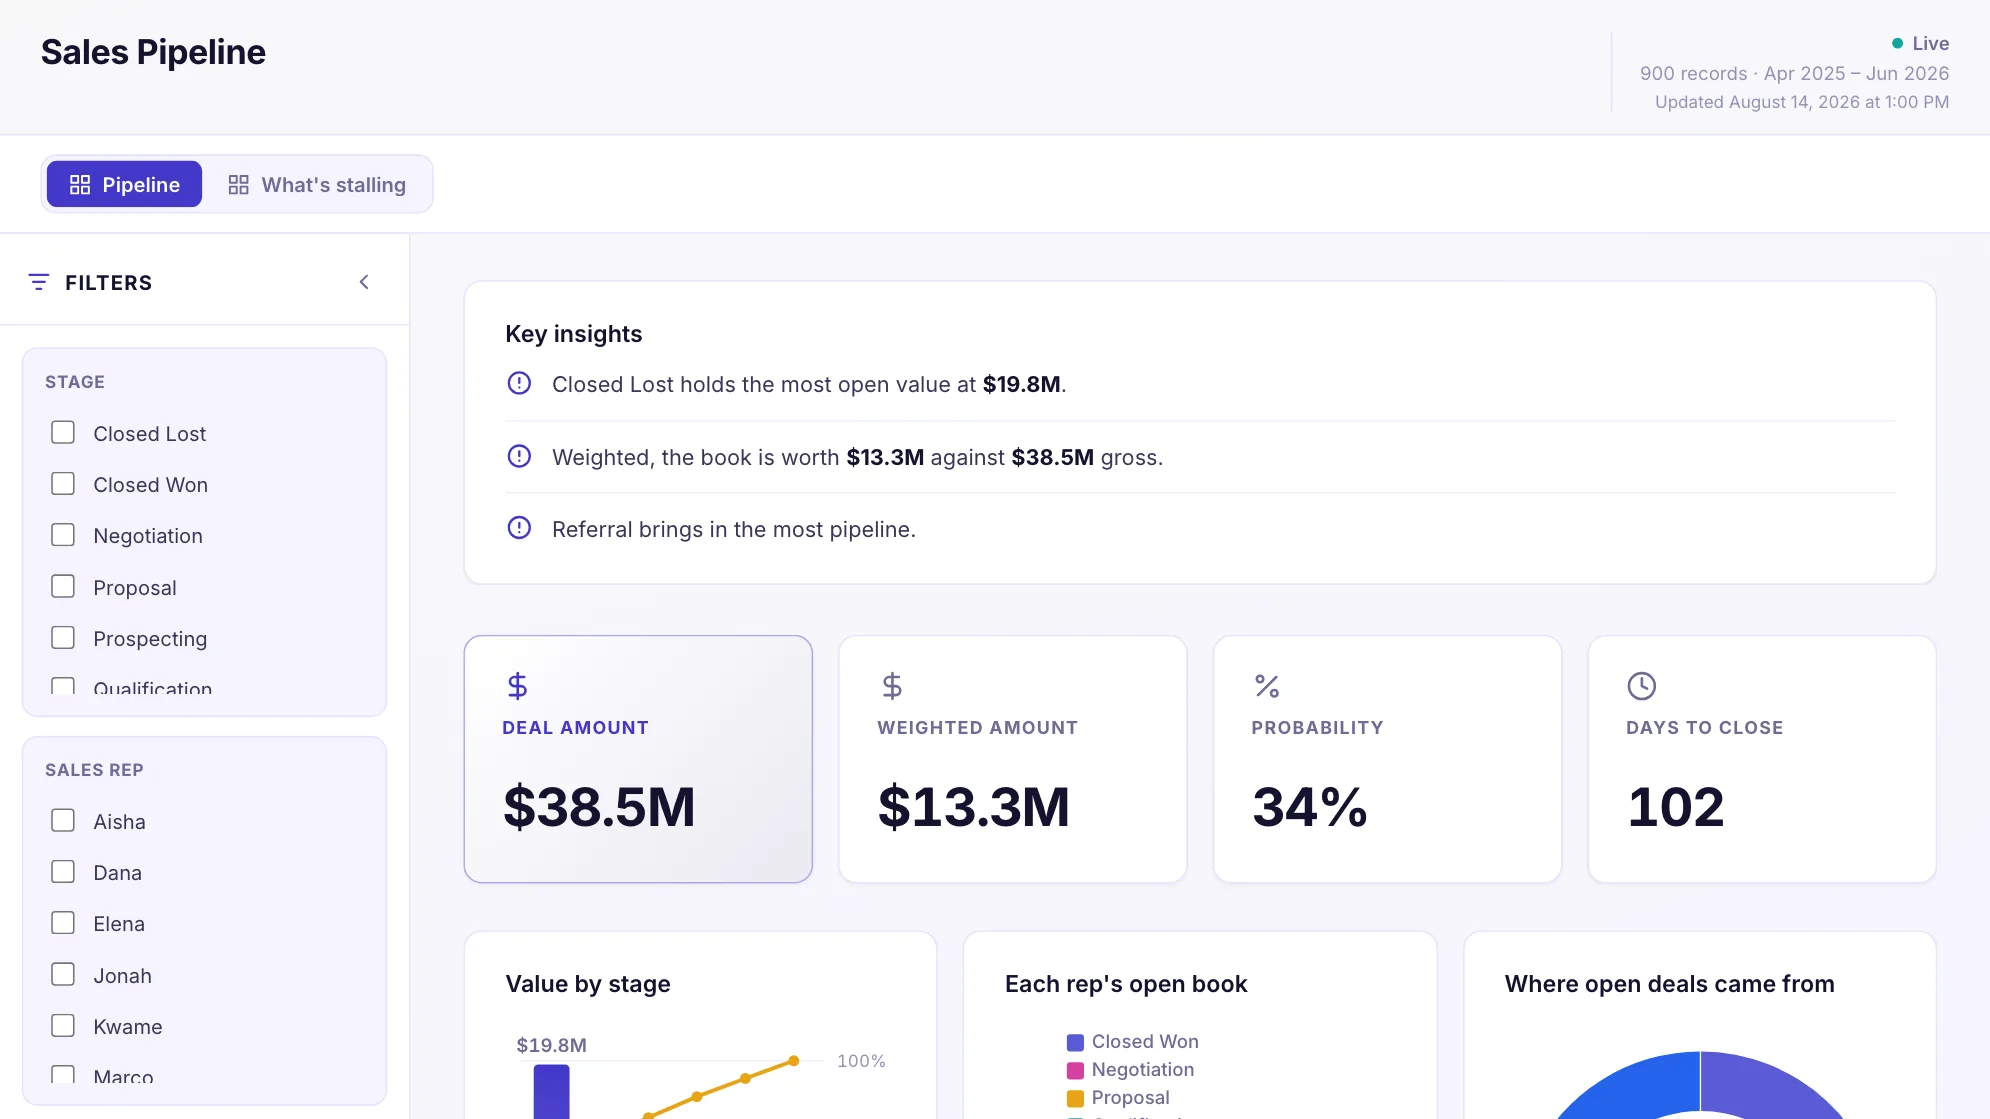Tick the Dana sales rep checkbox
1990x1119 pixels.
(x=63, y=871)
